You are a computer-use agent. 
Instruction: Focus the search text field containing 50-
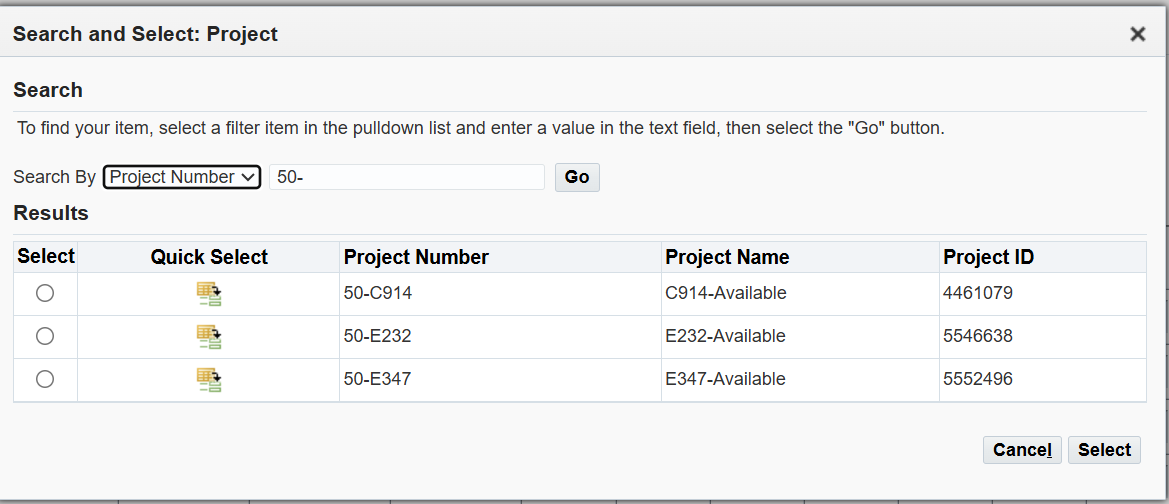[406, 177]
